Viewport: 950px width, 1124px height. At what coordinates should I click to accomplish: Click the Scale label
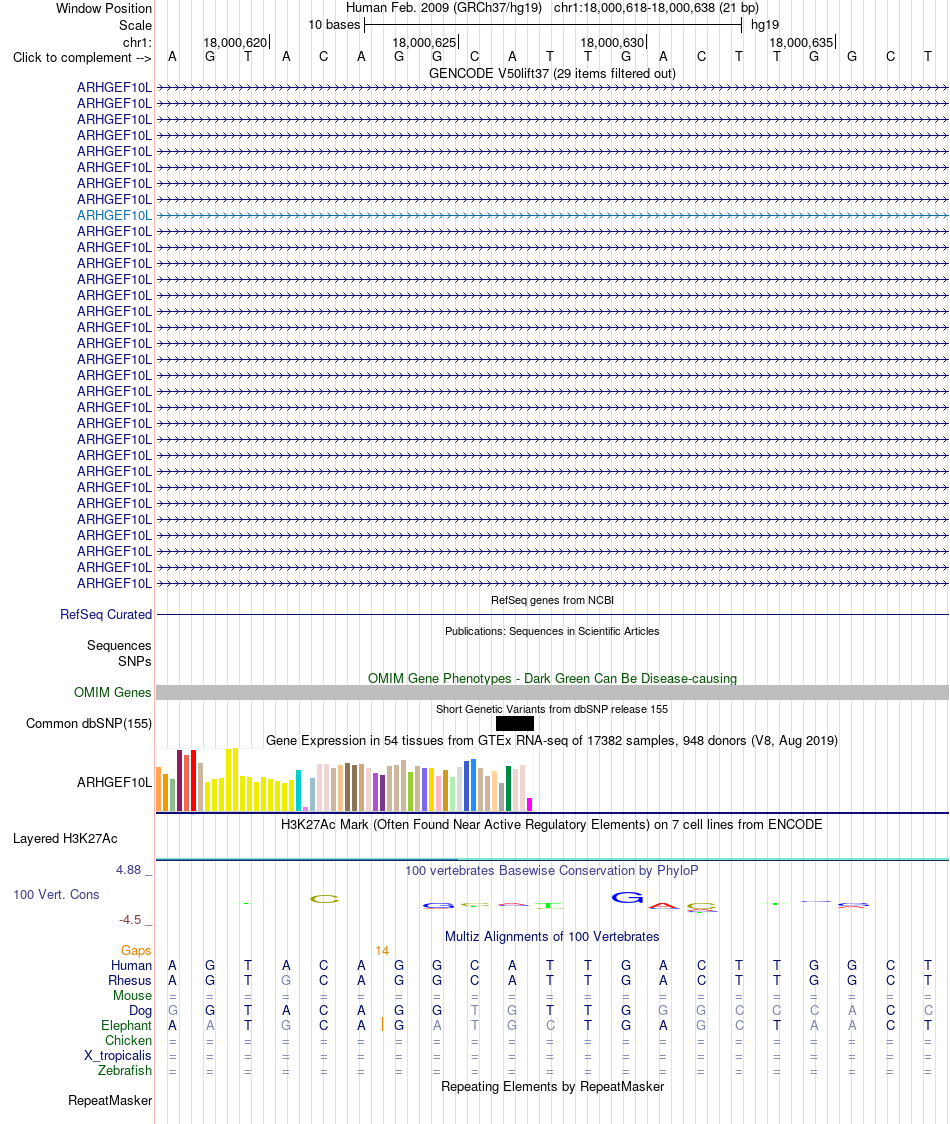pyautogui.click(x=135, y=25)
